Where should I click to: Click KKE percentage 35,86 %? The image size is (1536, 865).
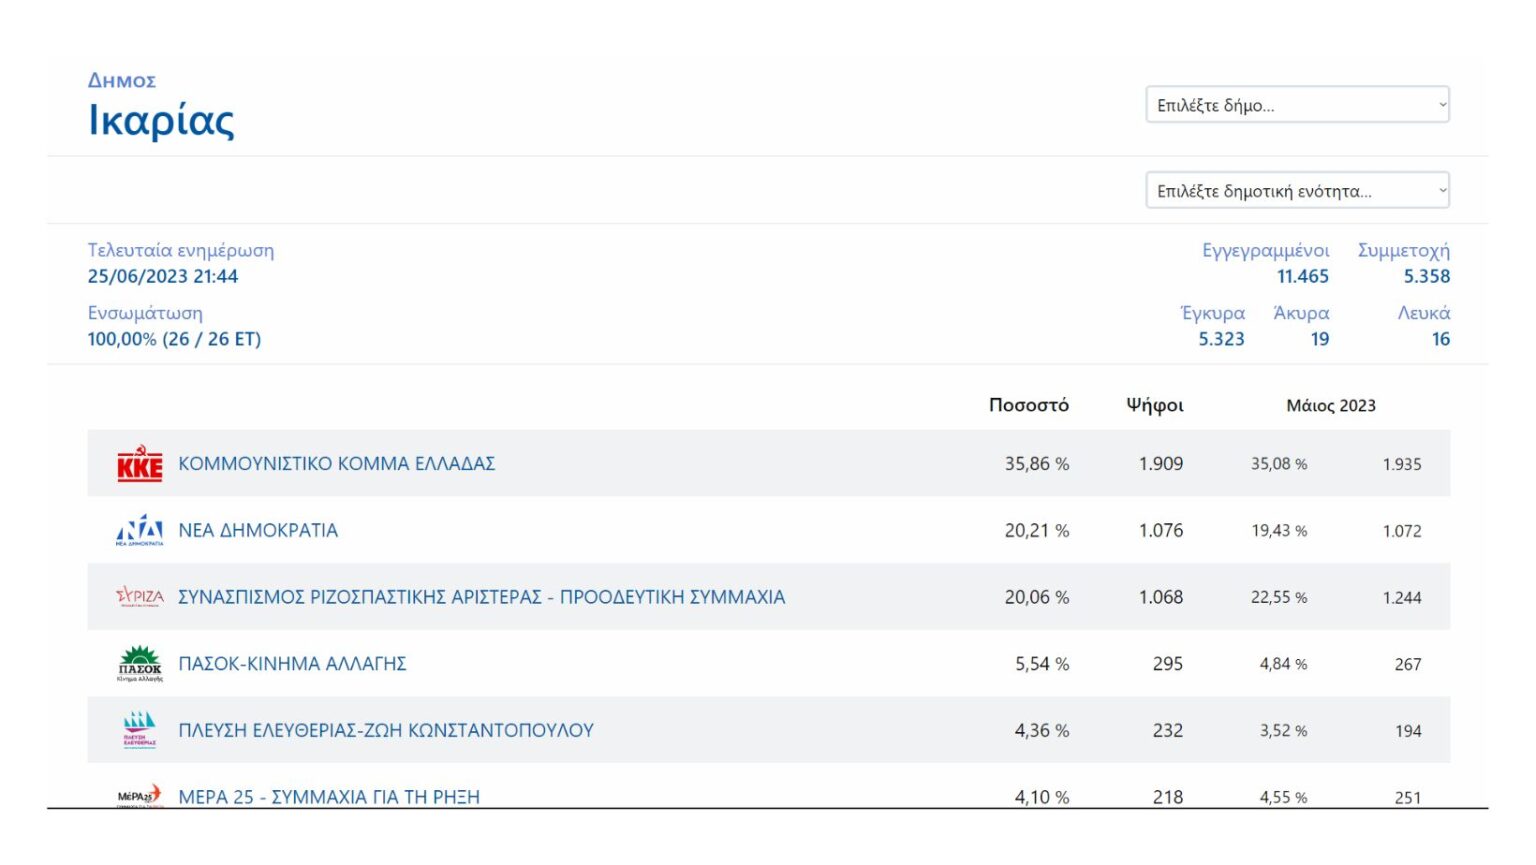pyautogui.click(x=1037, y=464)
